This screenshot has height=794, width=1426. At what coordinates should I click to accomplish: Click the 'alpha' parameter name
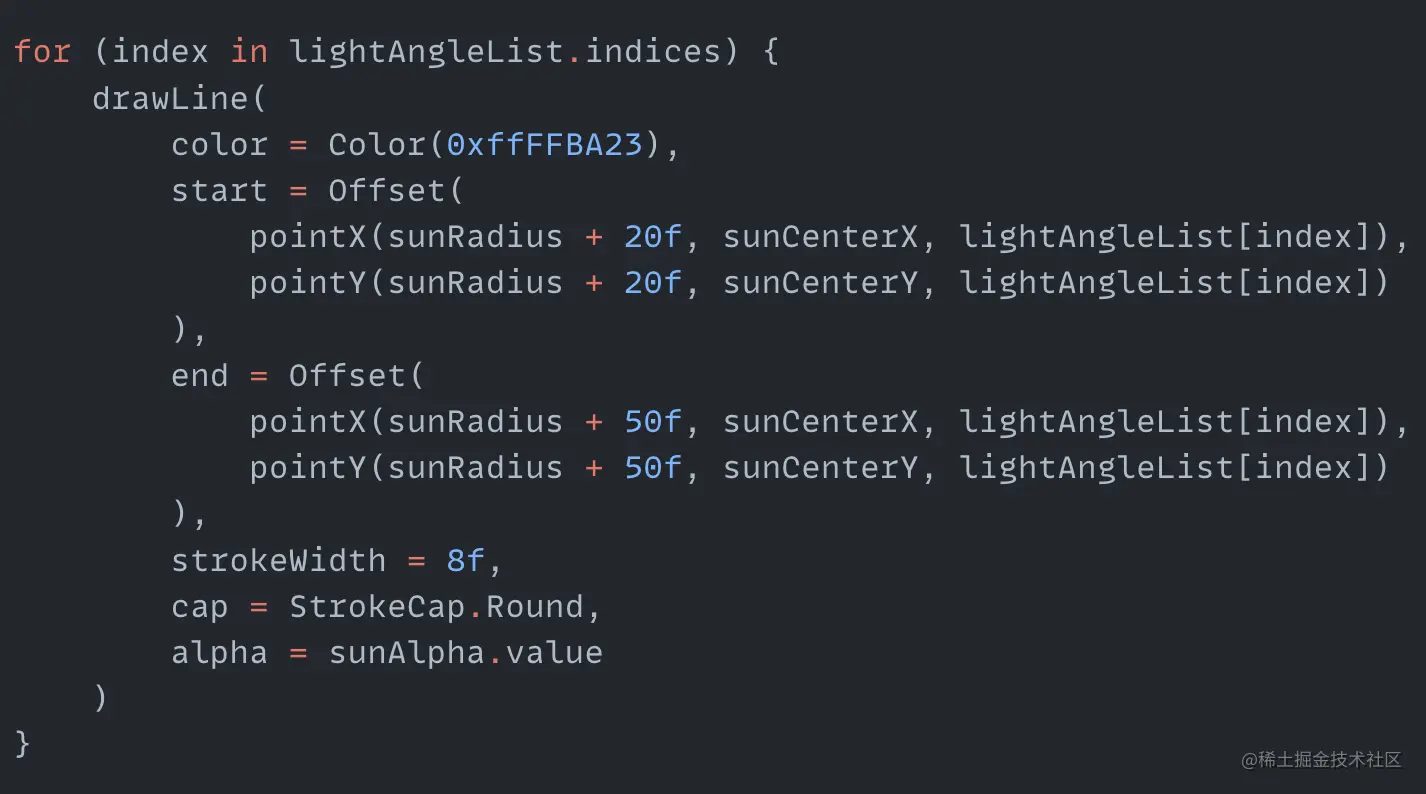coord(219,653)
